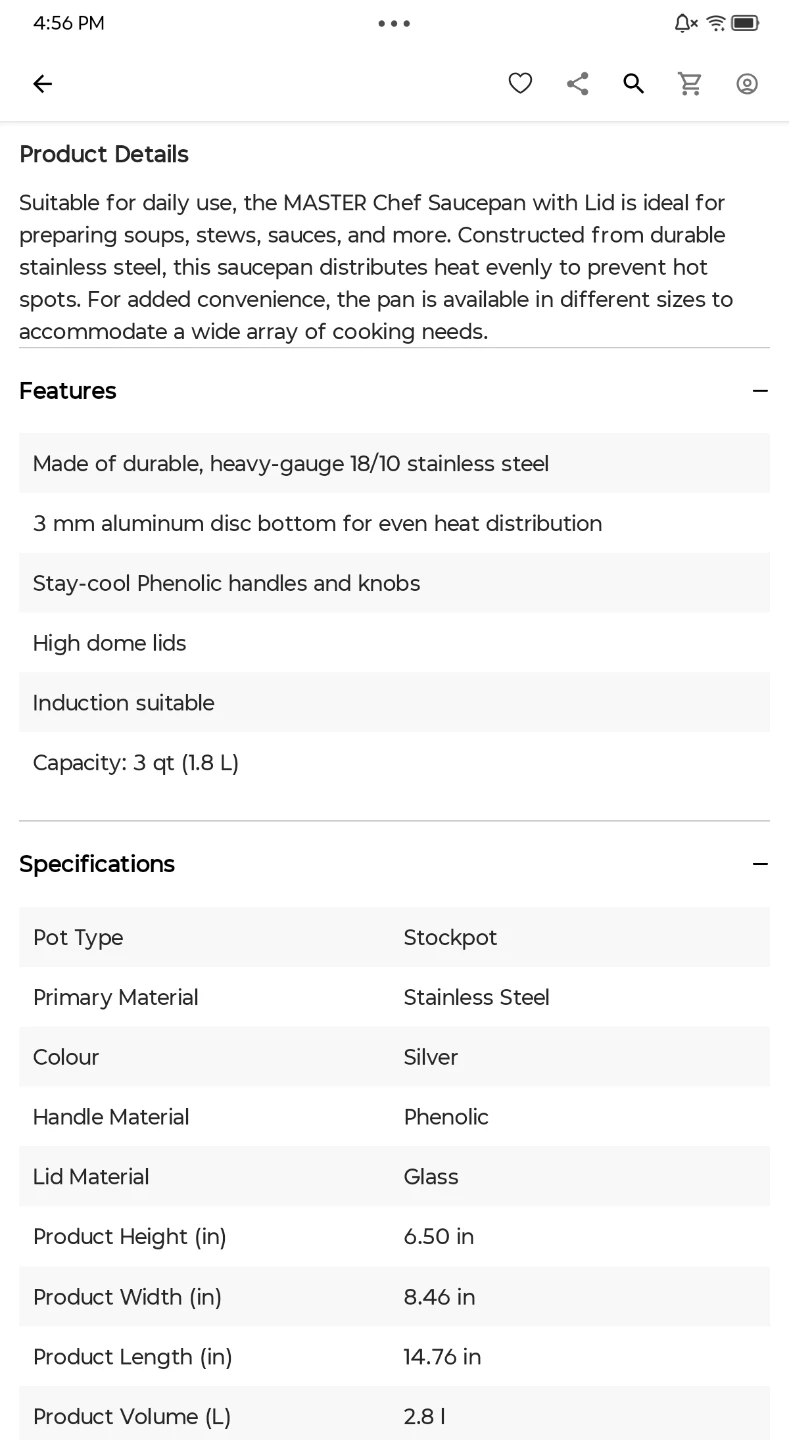Screen dimensions: 789x1440
Task: Tap the Product Volume 2.8 l value
Action: point(425,1416)
